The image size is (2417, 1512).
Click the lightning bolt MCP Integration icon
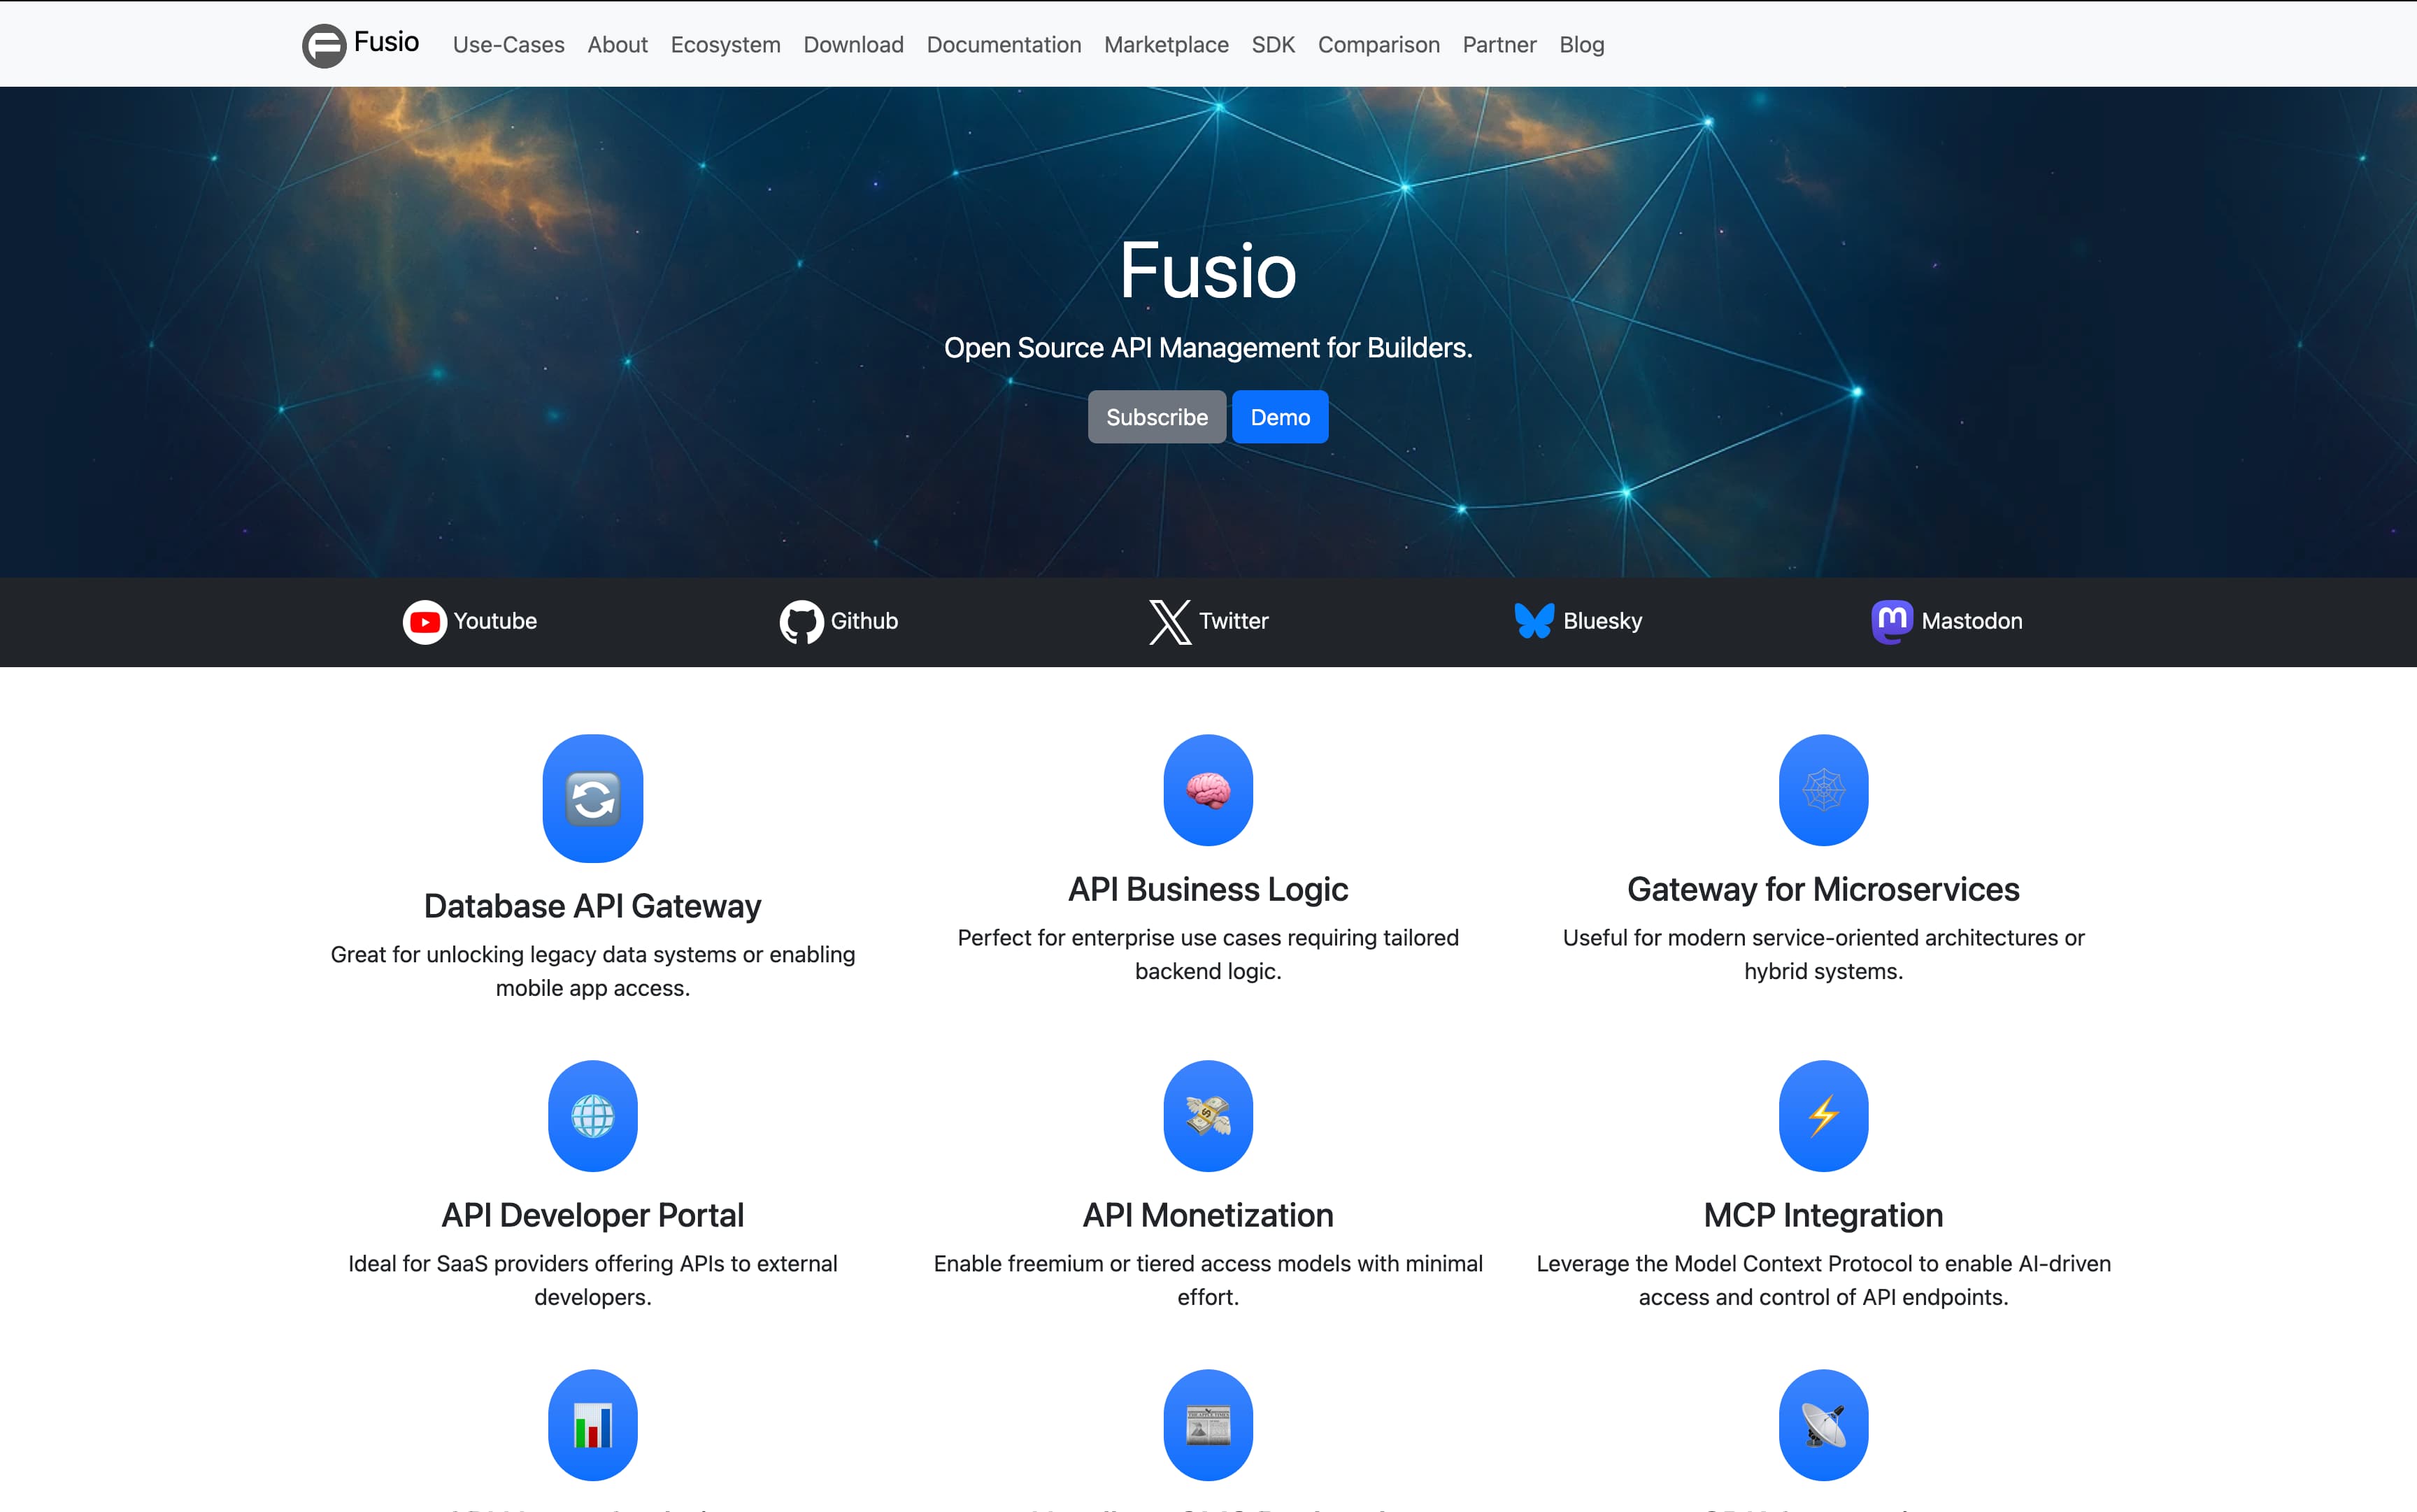pyautogui.click(x=1822, y=1116)
